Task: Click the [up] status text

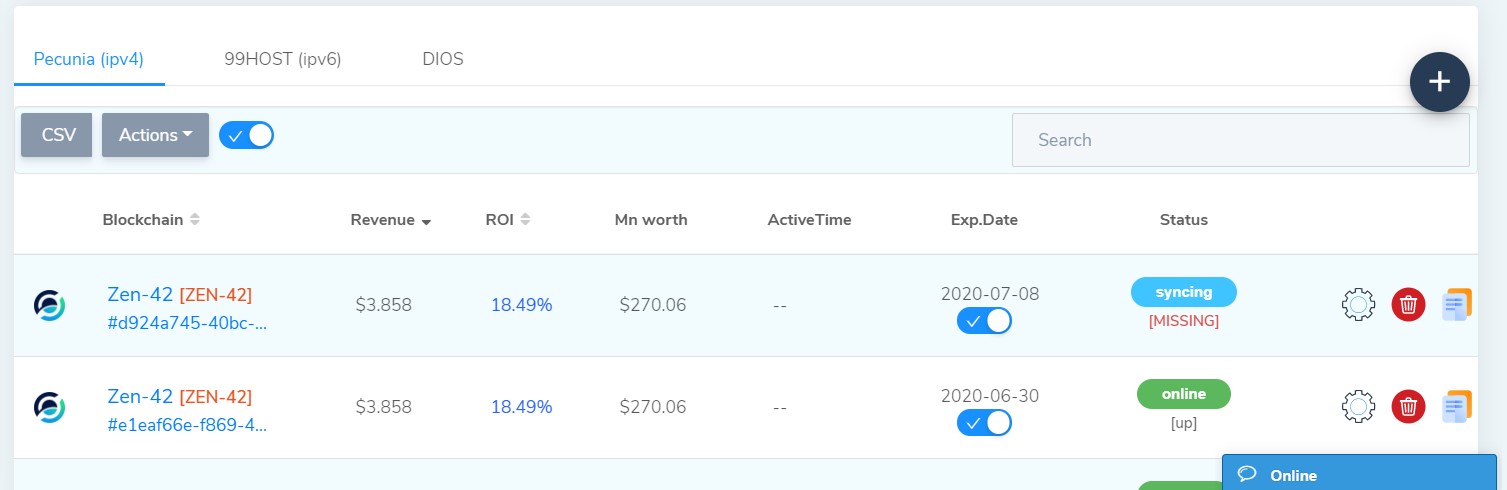Action: point(1184,423)
